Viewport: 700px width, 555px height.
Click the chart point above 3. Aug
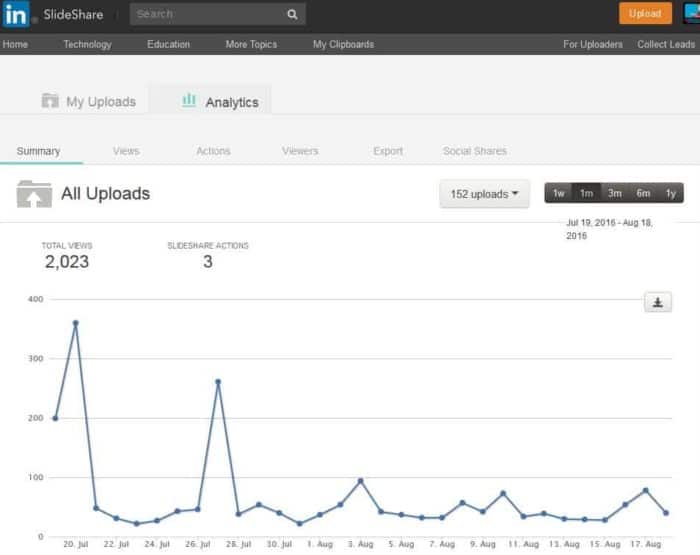click(360, 481)
